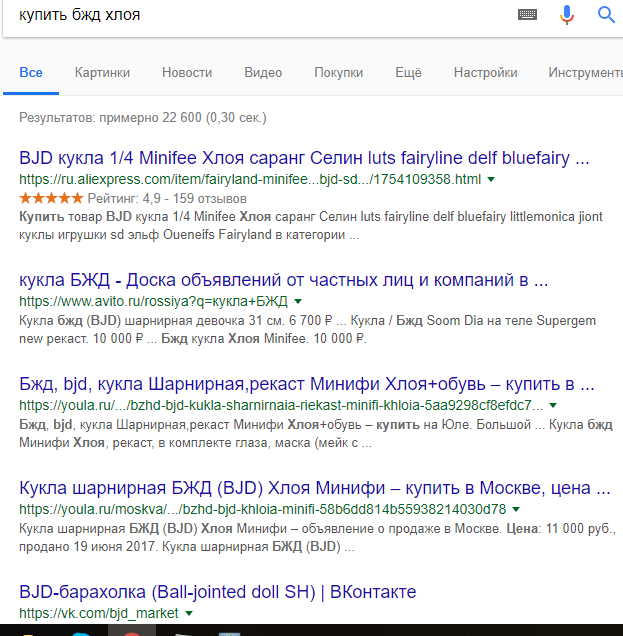Go to the Покупки tab
Screen dimensions: 623x636
[338, 73]
